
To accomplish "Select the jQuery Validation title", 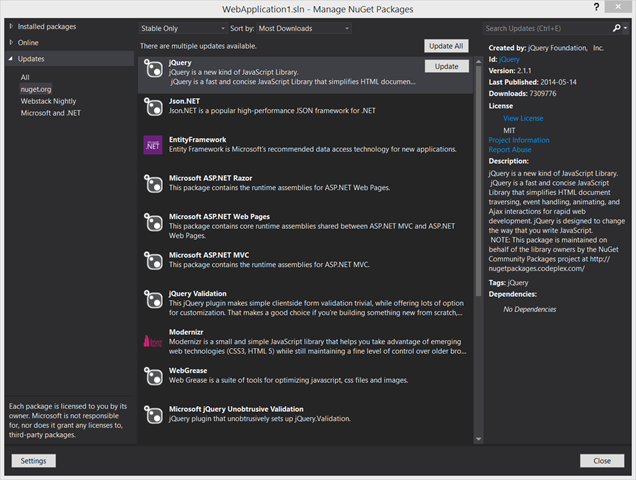I will [198, 294].
